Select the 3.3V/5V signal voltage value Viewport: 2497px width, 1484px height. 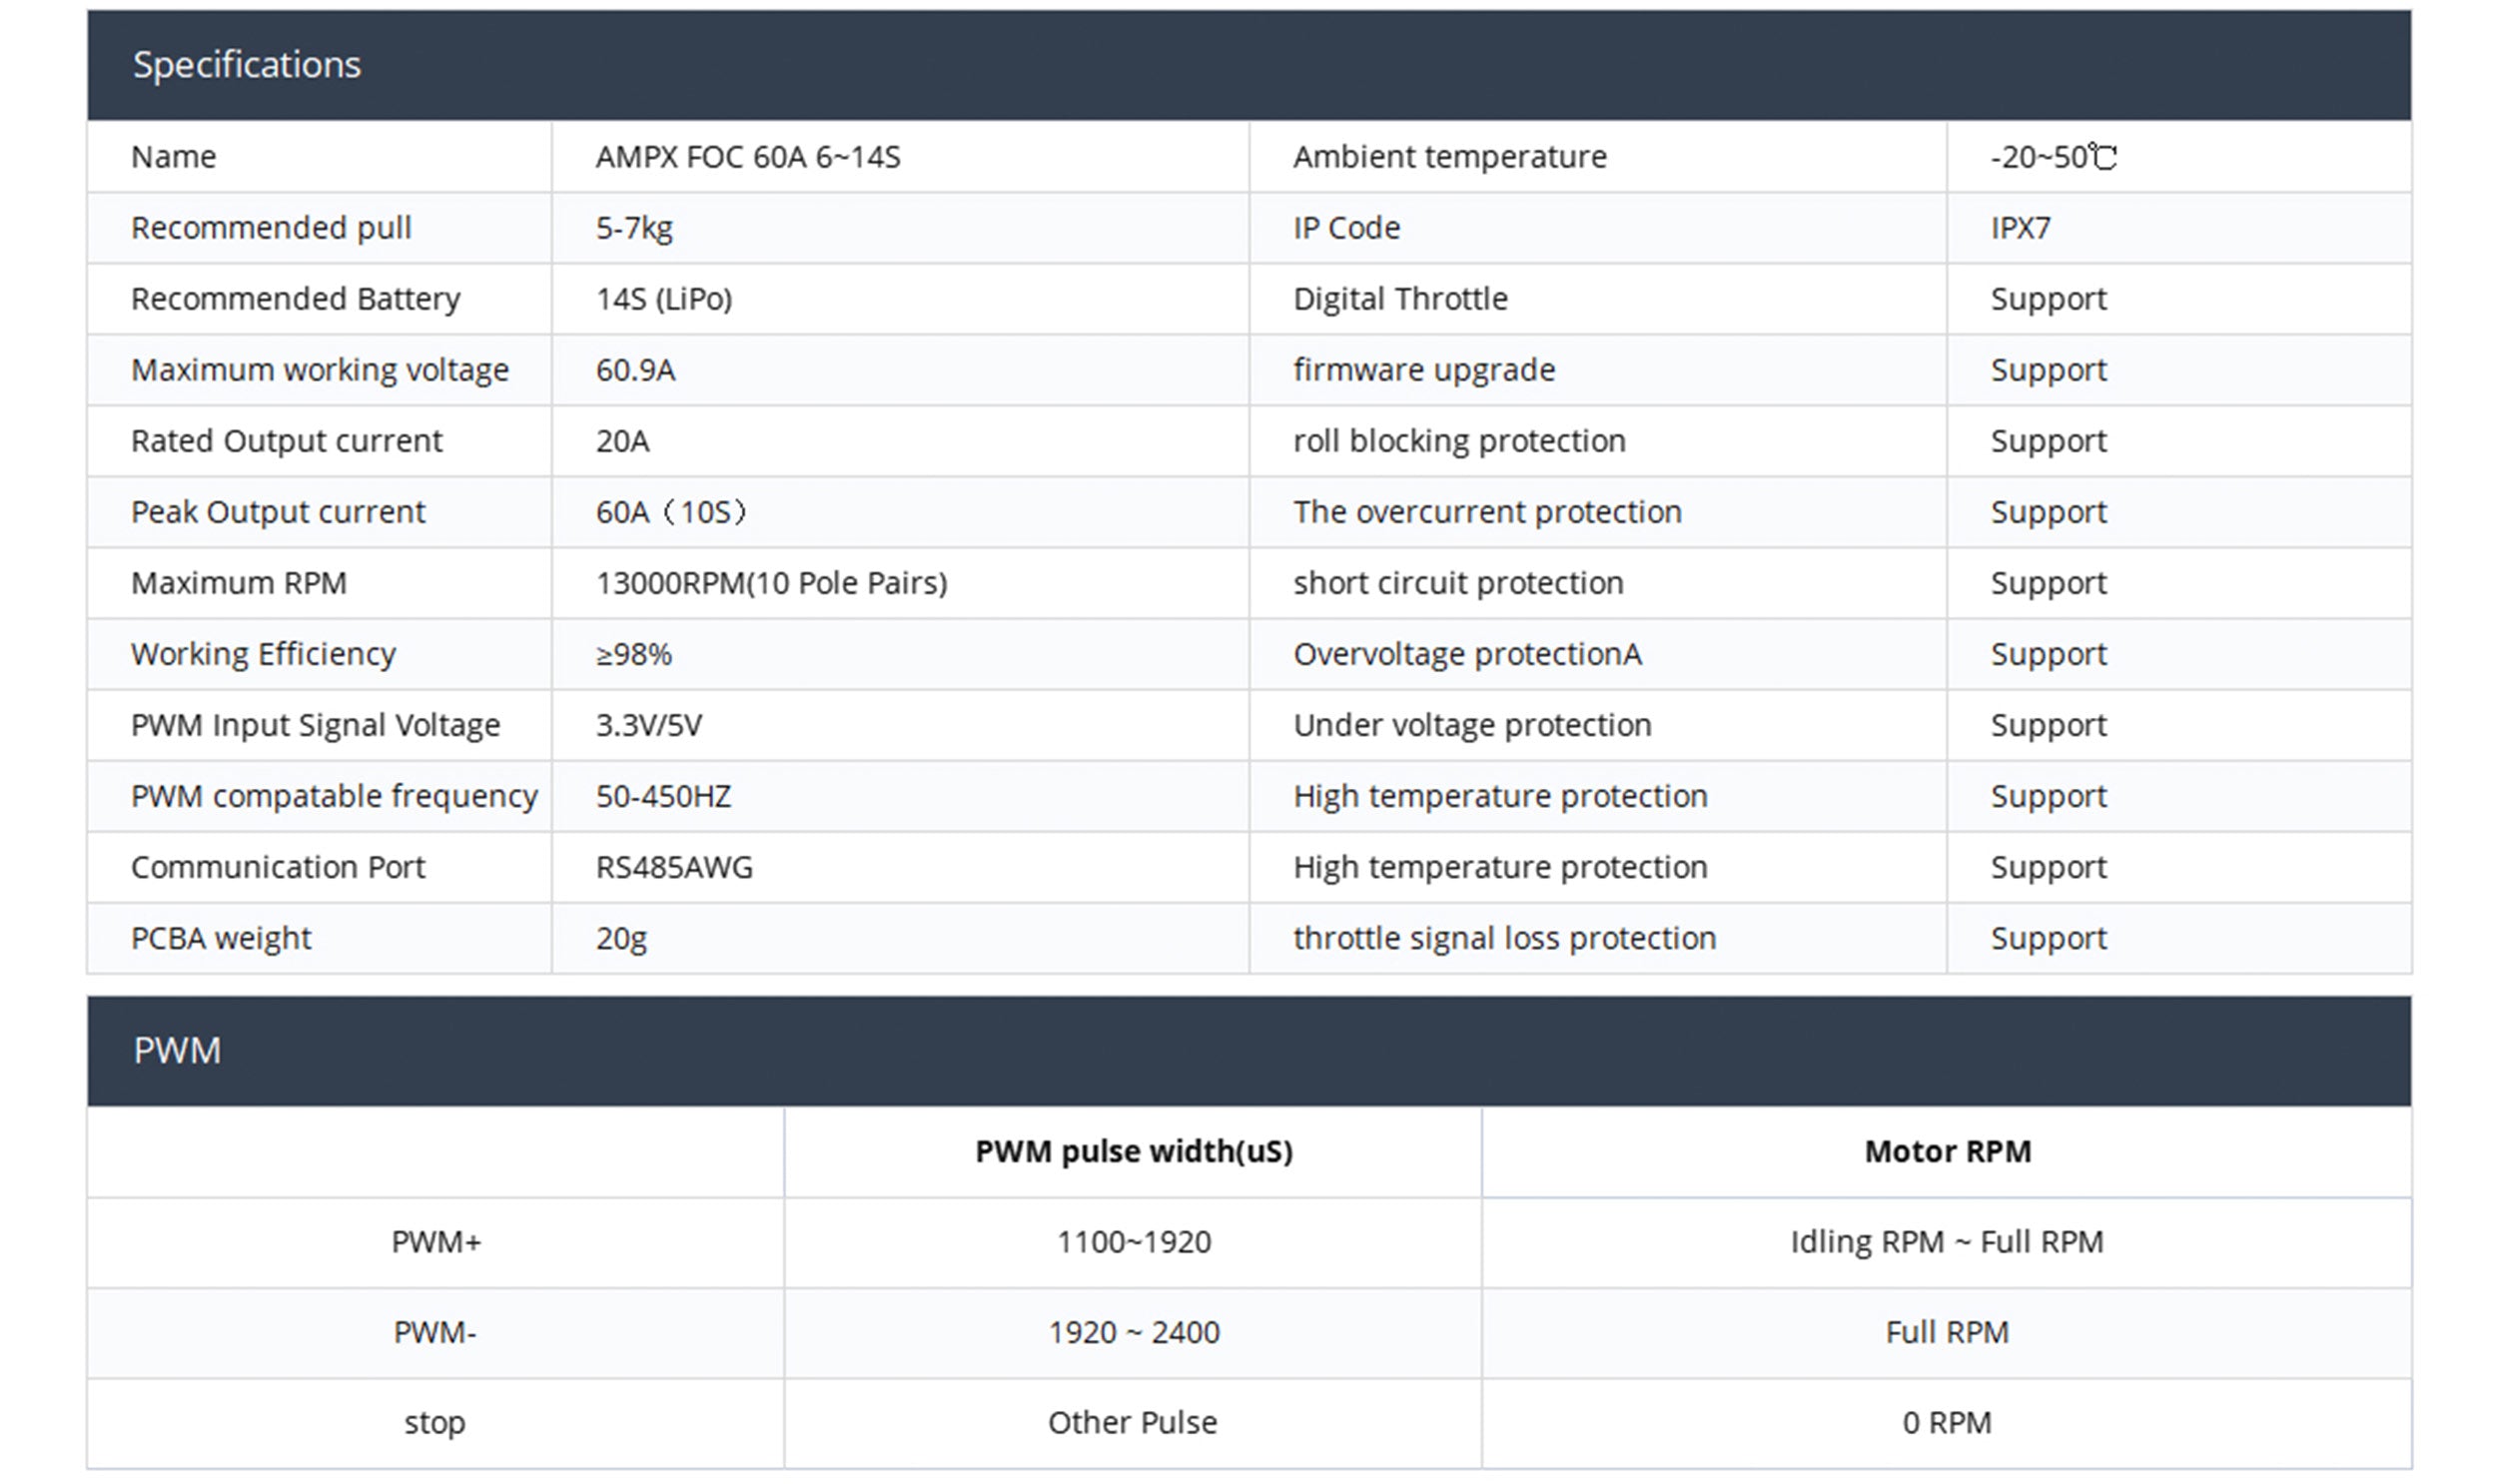click(649, 725)
